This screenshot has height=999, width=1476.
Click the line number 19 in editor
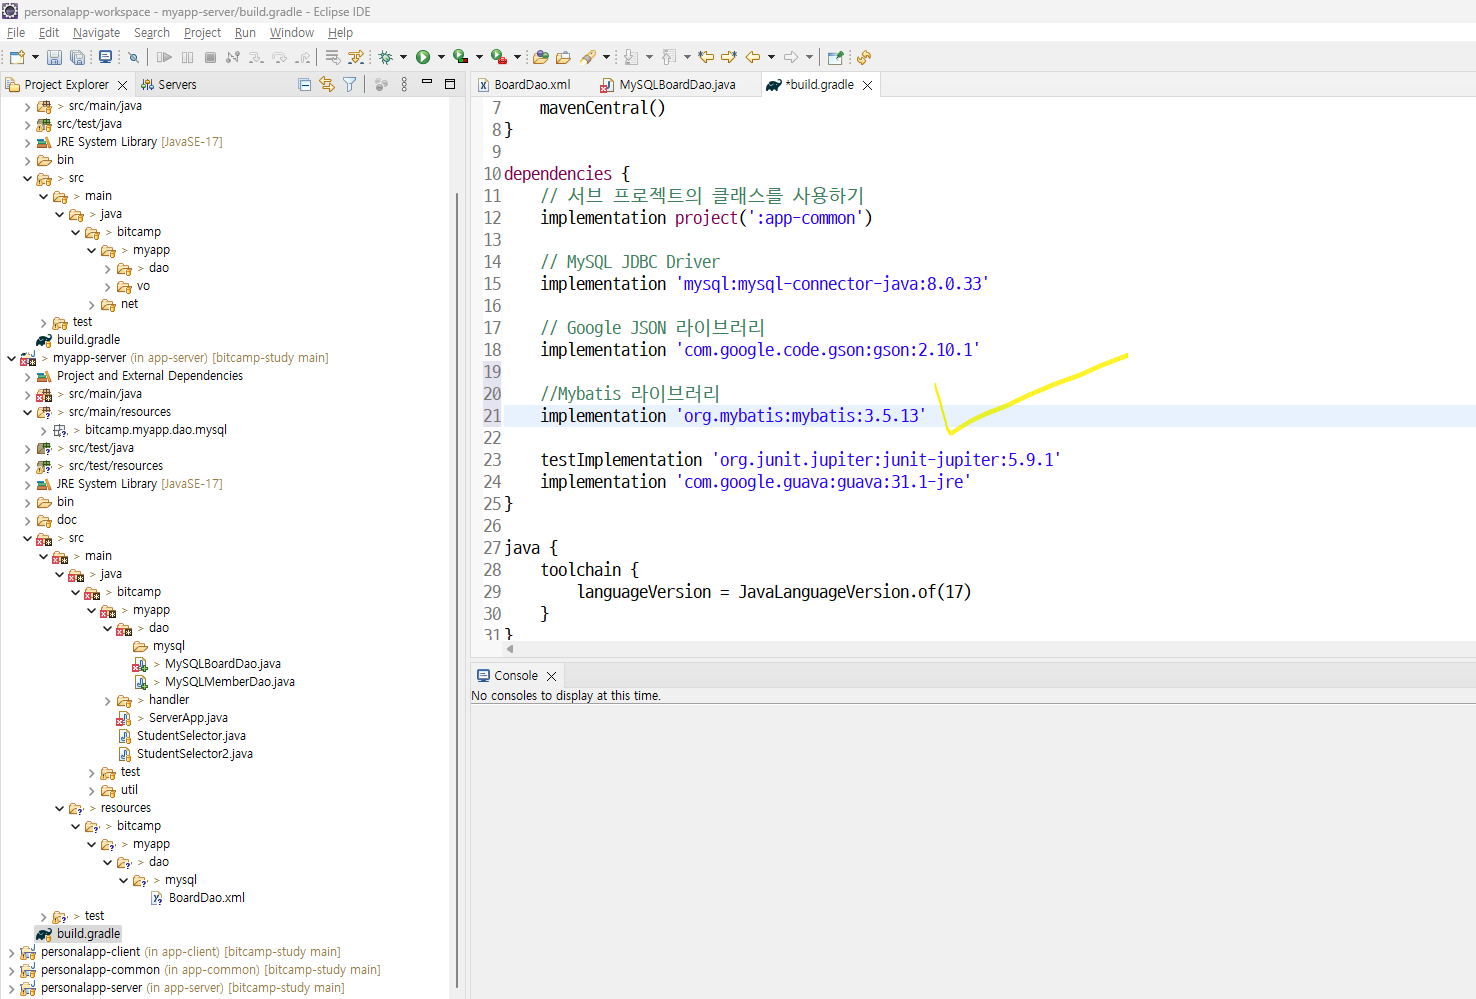tap(492, 372)
